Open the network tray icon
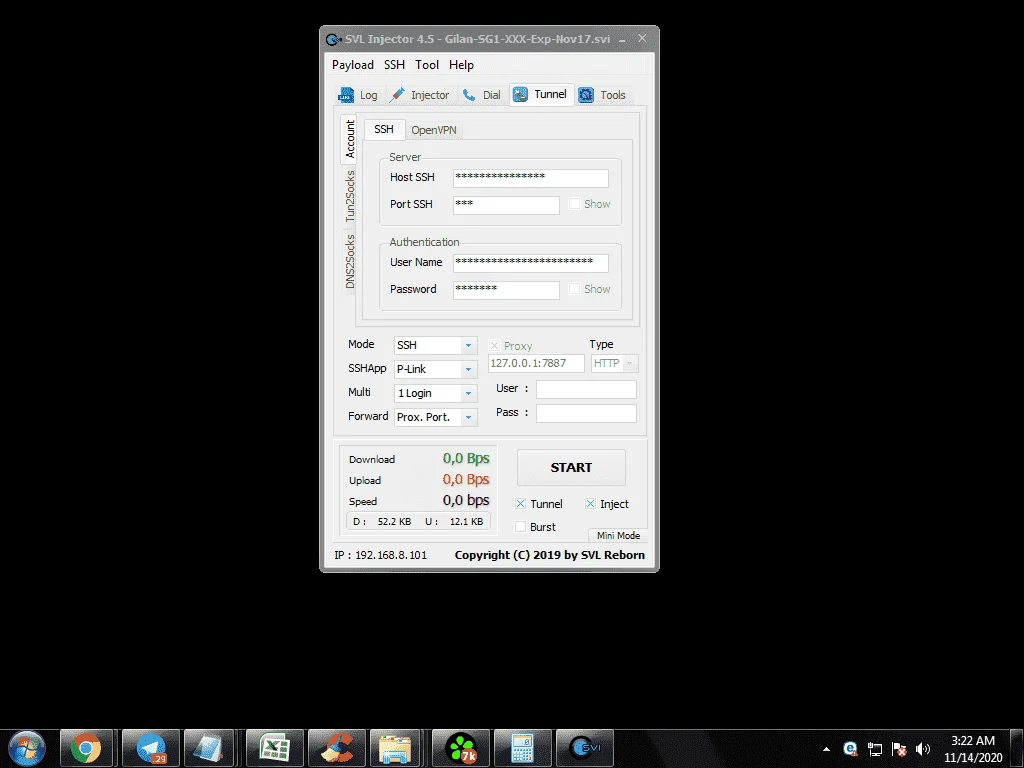The height and width of the screenshot is (768, 1024). point(874,749)
